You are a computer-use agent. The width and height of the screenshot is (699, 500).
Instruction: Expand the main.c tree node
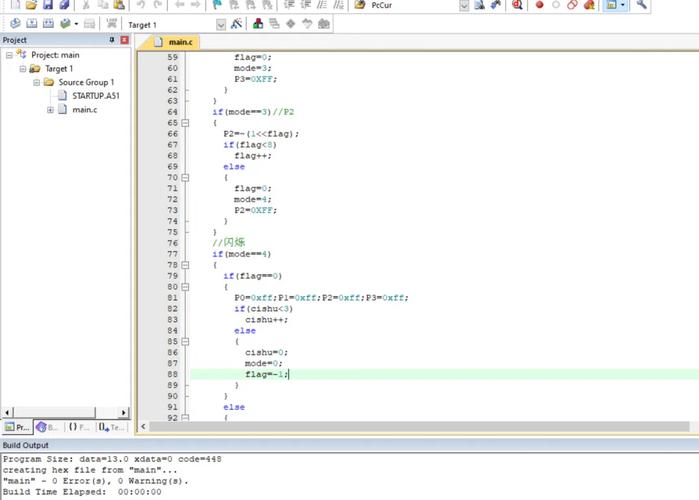point(50,109)
